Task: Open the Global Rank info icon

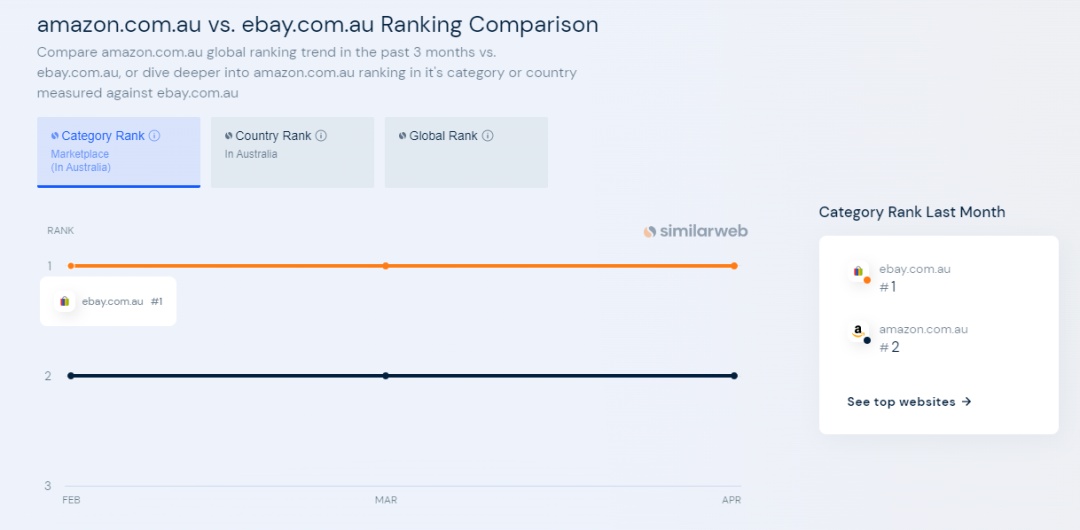Action: pos(488,136)
